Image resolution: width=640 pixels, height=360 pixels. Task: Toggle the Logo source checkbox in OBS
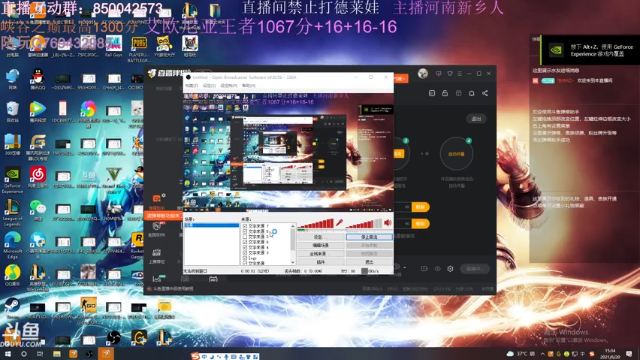pyautogui.click(x=245, y=258)
